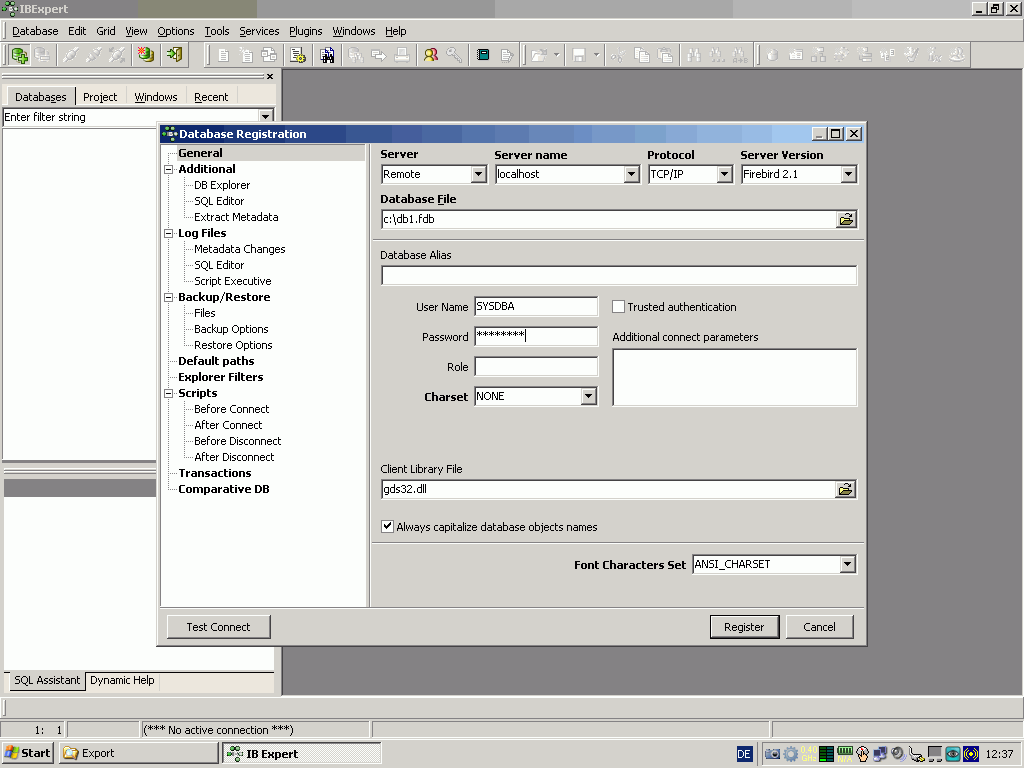This screenshot has height=768, width=1024.
Task: Click the green notebook toolbar icon
Action: [483, 56]
